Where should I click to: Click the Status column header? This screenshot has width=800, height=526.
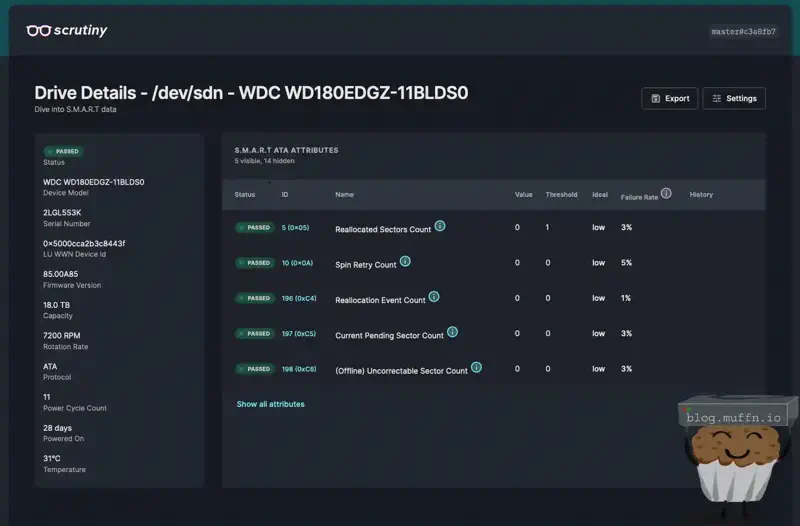[x=245, y=195]
